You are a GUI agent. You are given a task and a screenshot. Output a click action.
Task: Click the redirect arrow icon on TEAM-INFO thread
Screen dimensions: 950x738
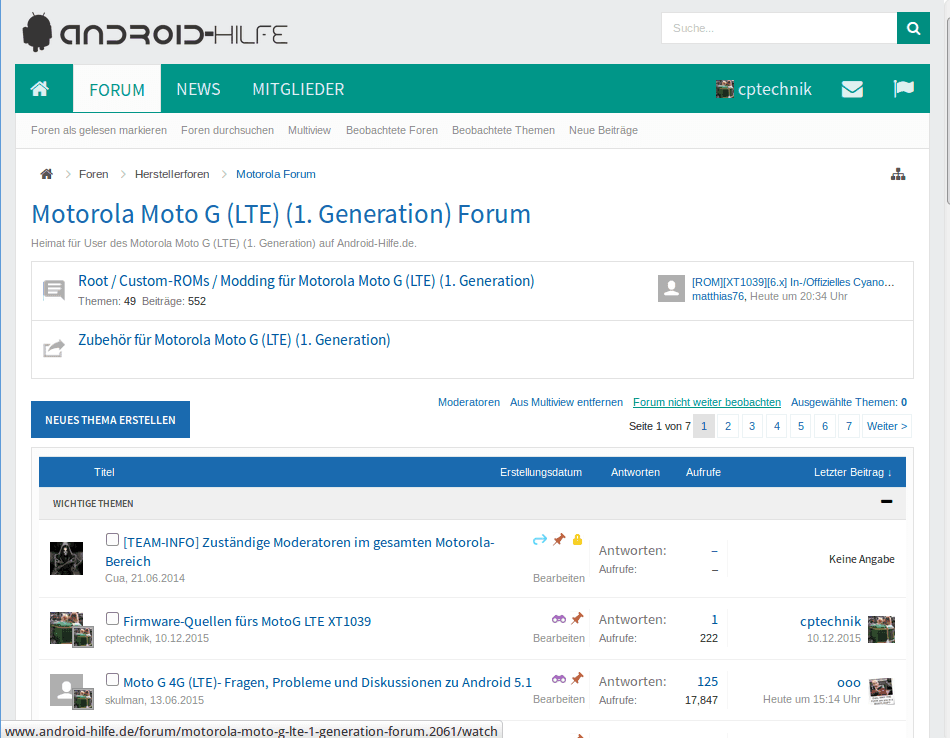coord(540,539)
